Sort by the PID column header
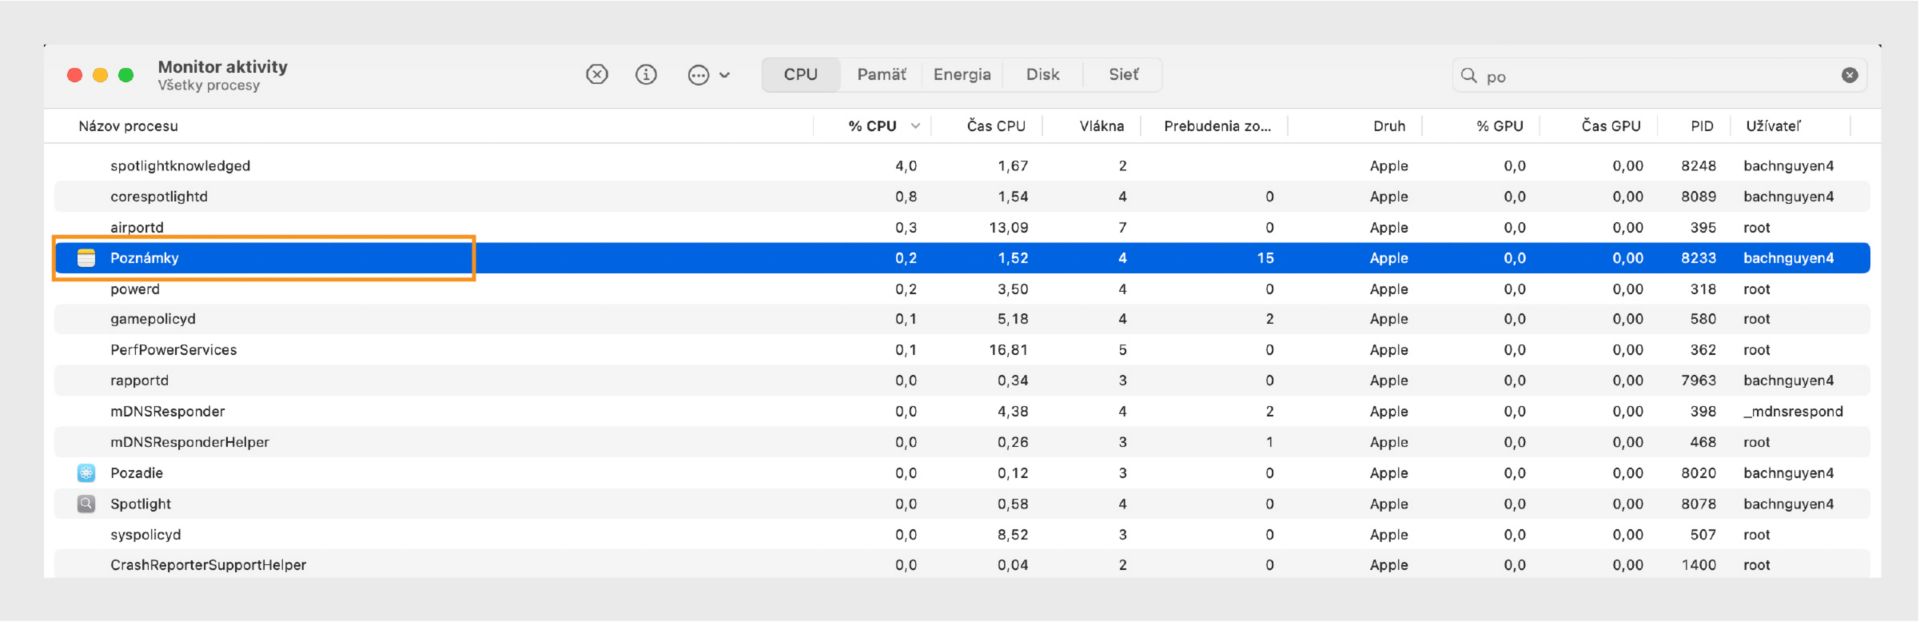1920x622 pixels. (x=1702, y=126)
